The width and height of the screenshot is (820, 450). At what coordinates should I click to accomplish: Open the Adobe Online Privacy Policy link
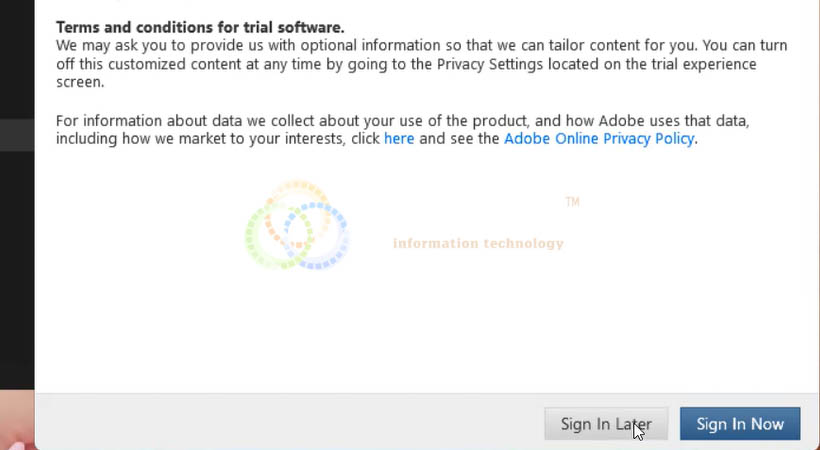(x=599, y=139)
